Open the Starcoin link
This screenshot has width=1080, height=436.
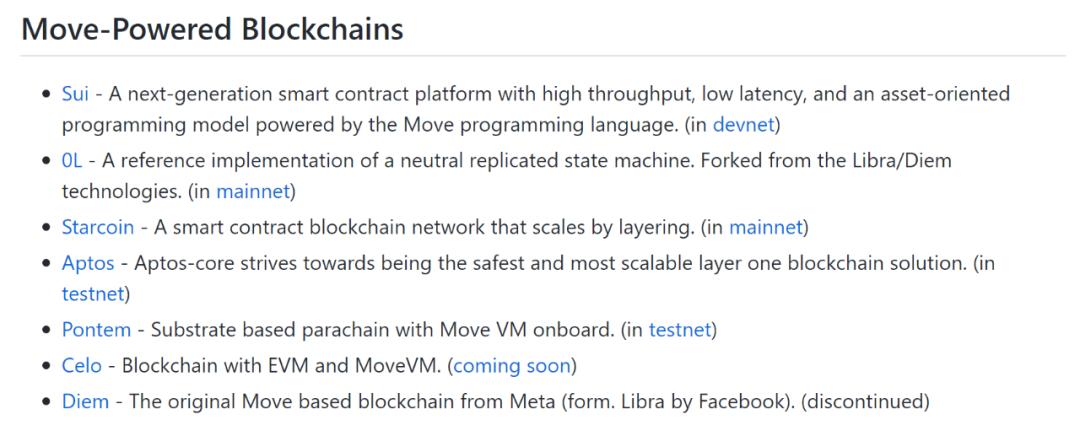[98, 227]
